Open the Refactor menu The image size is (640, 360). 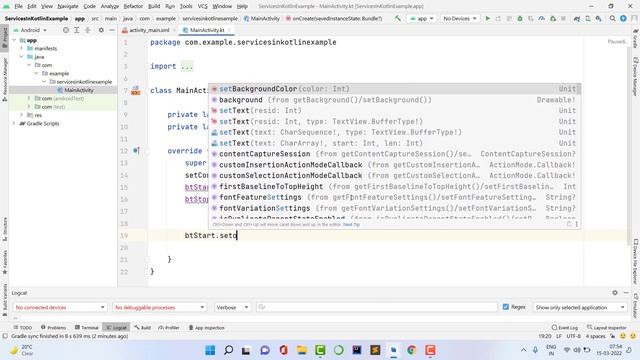pyautogui.click(x=133, y=6)
